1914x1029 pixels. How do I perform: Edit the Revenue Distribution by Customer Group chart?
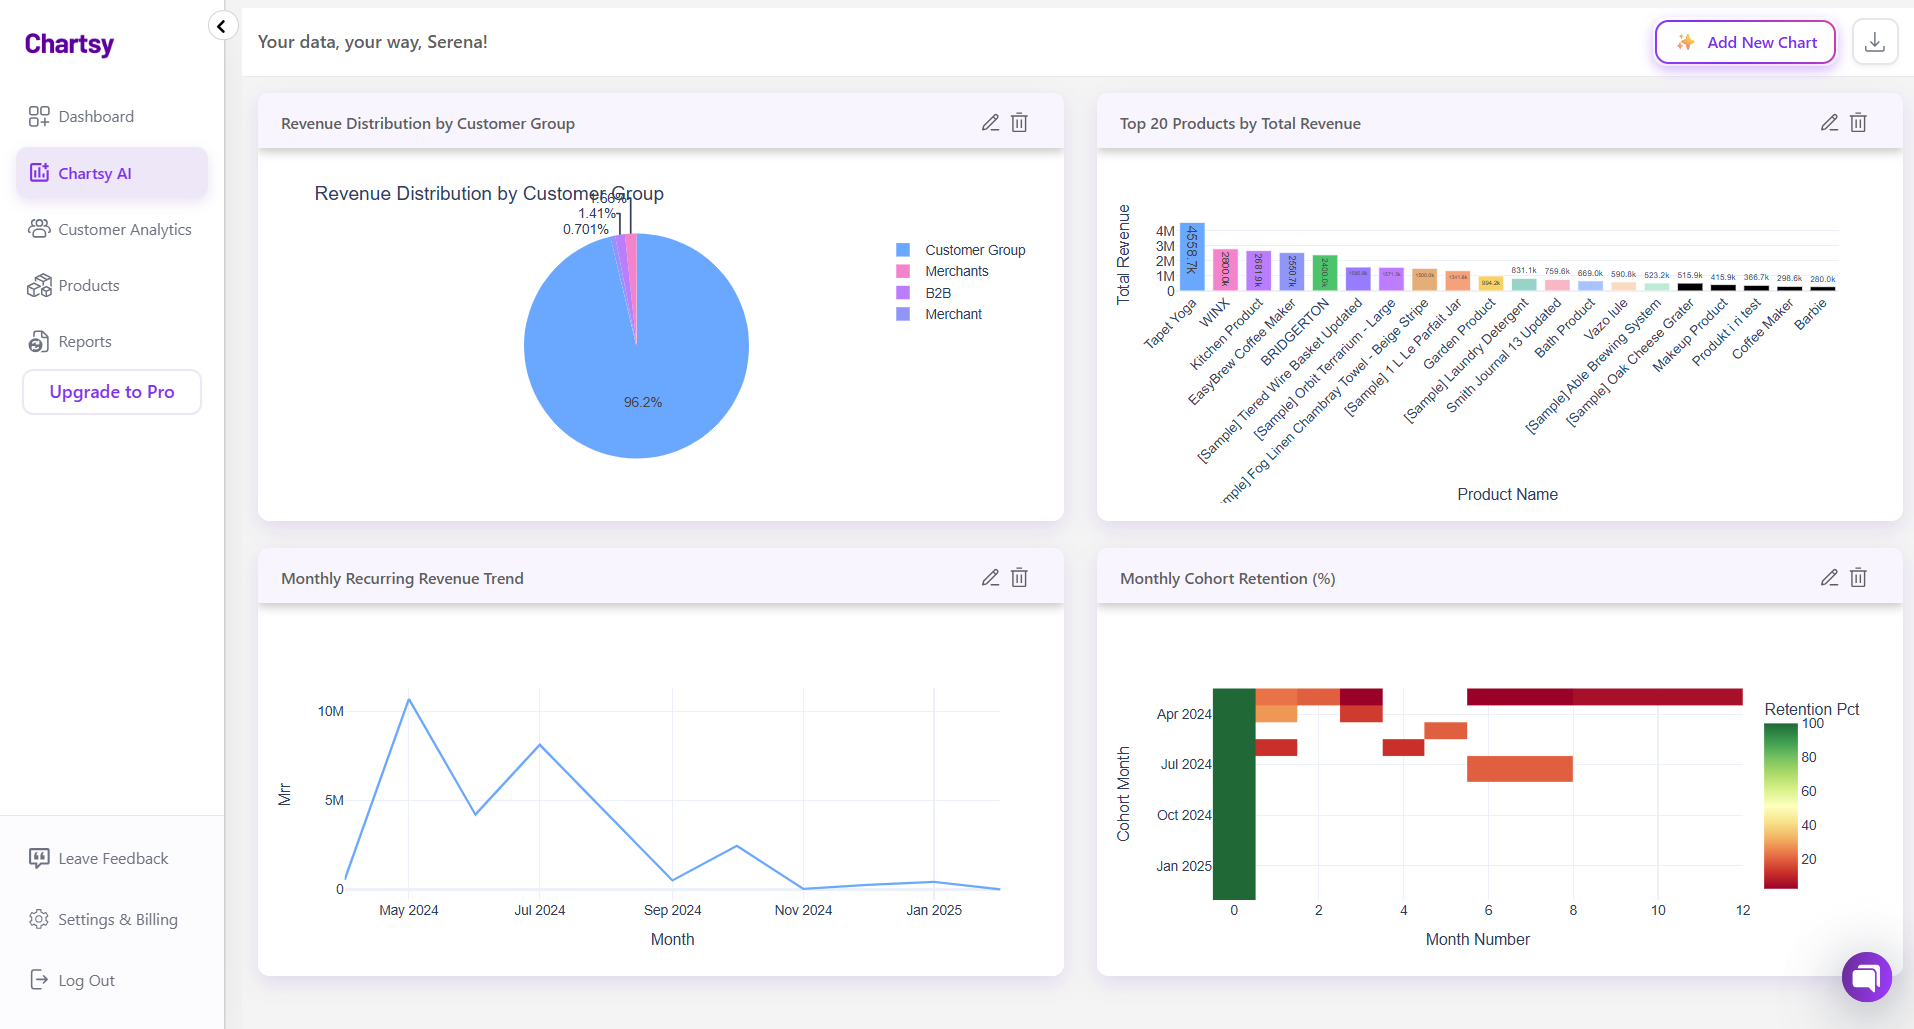pyautogui.click(x=990, y=122)
